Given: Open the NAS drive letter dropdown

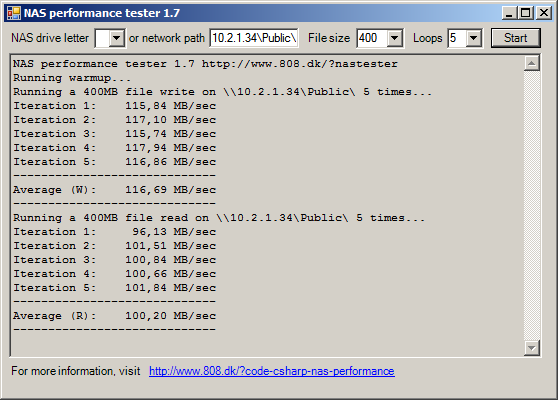Looking at the screenshot, I should tap(117, 38).
